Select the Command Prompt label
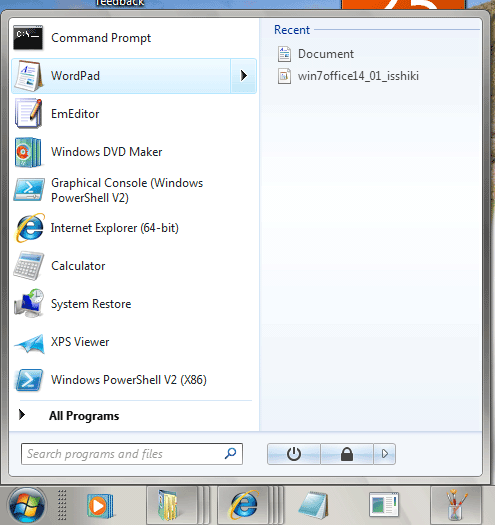Image resolution: width=495 pixels, height=525 pixels. [101, 38]
